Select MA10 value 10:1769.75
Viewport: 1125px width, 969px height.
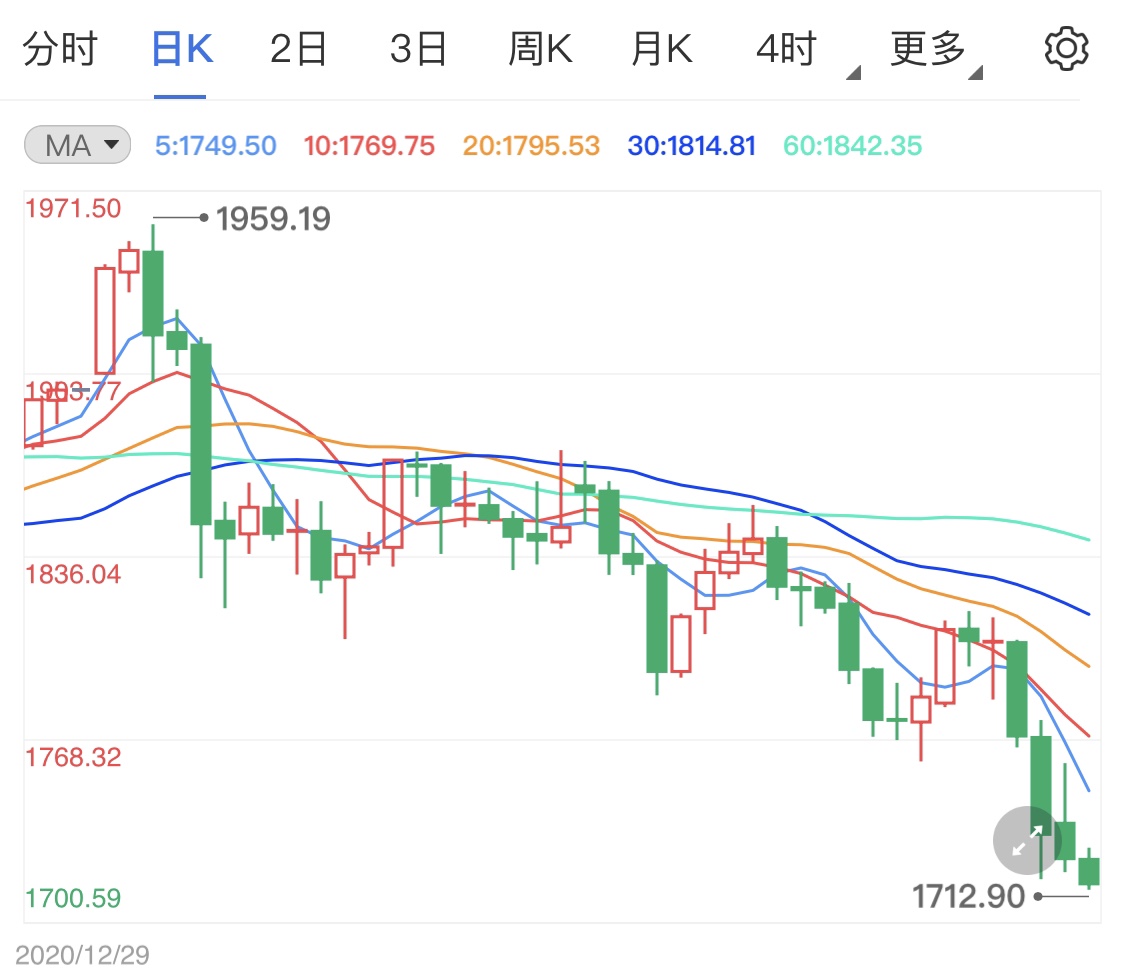[369, 146]
